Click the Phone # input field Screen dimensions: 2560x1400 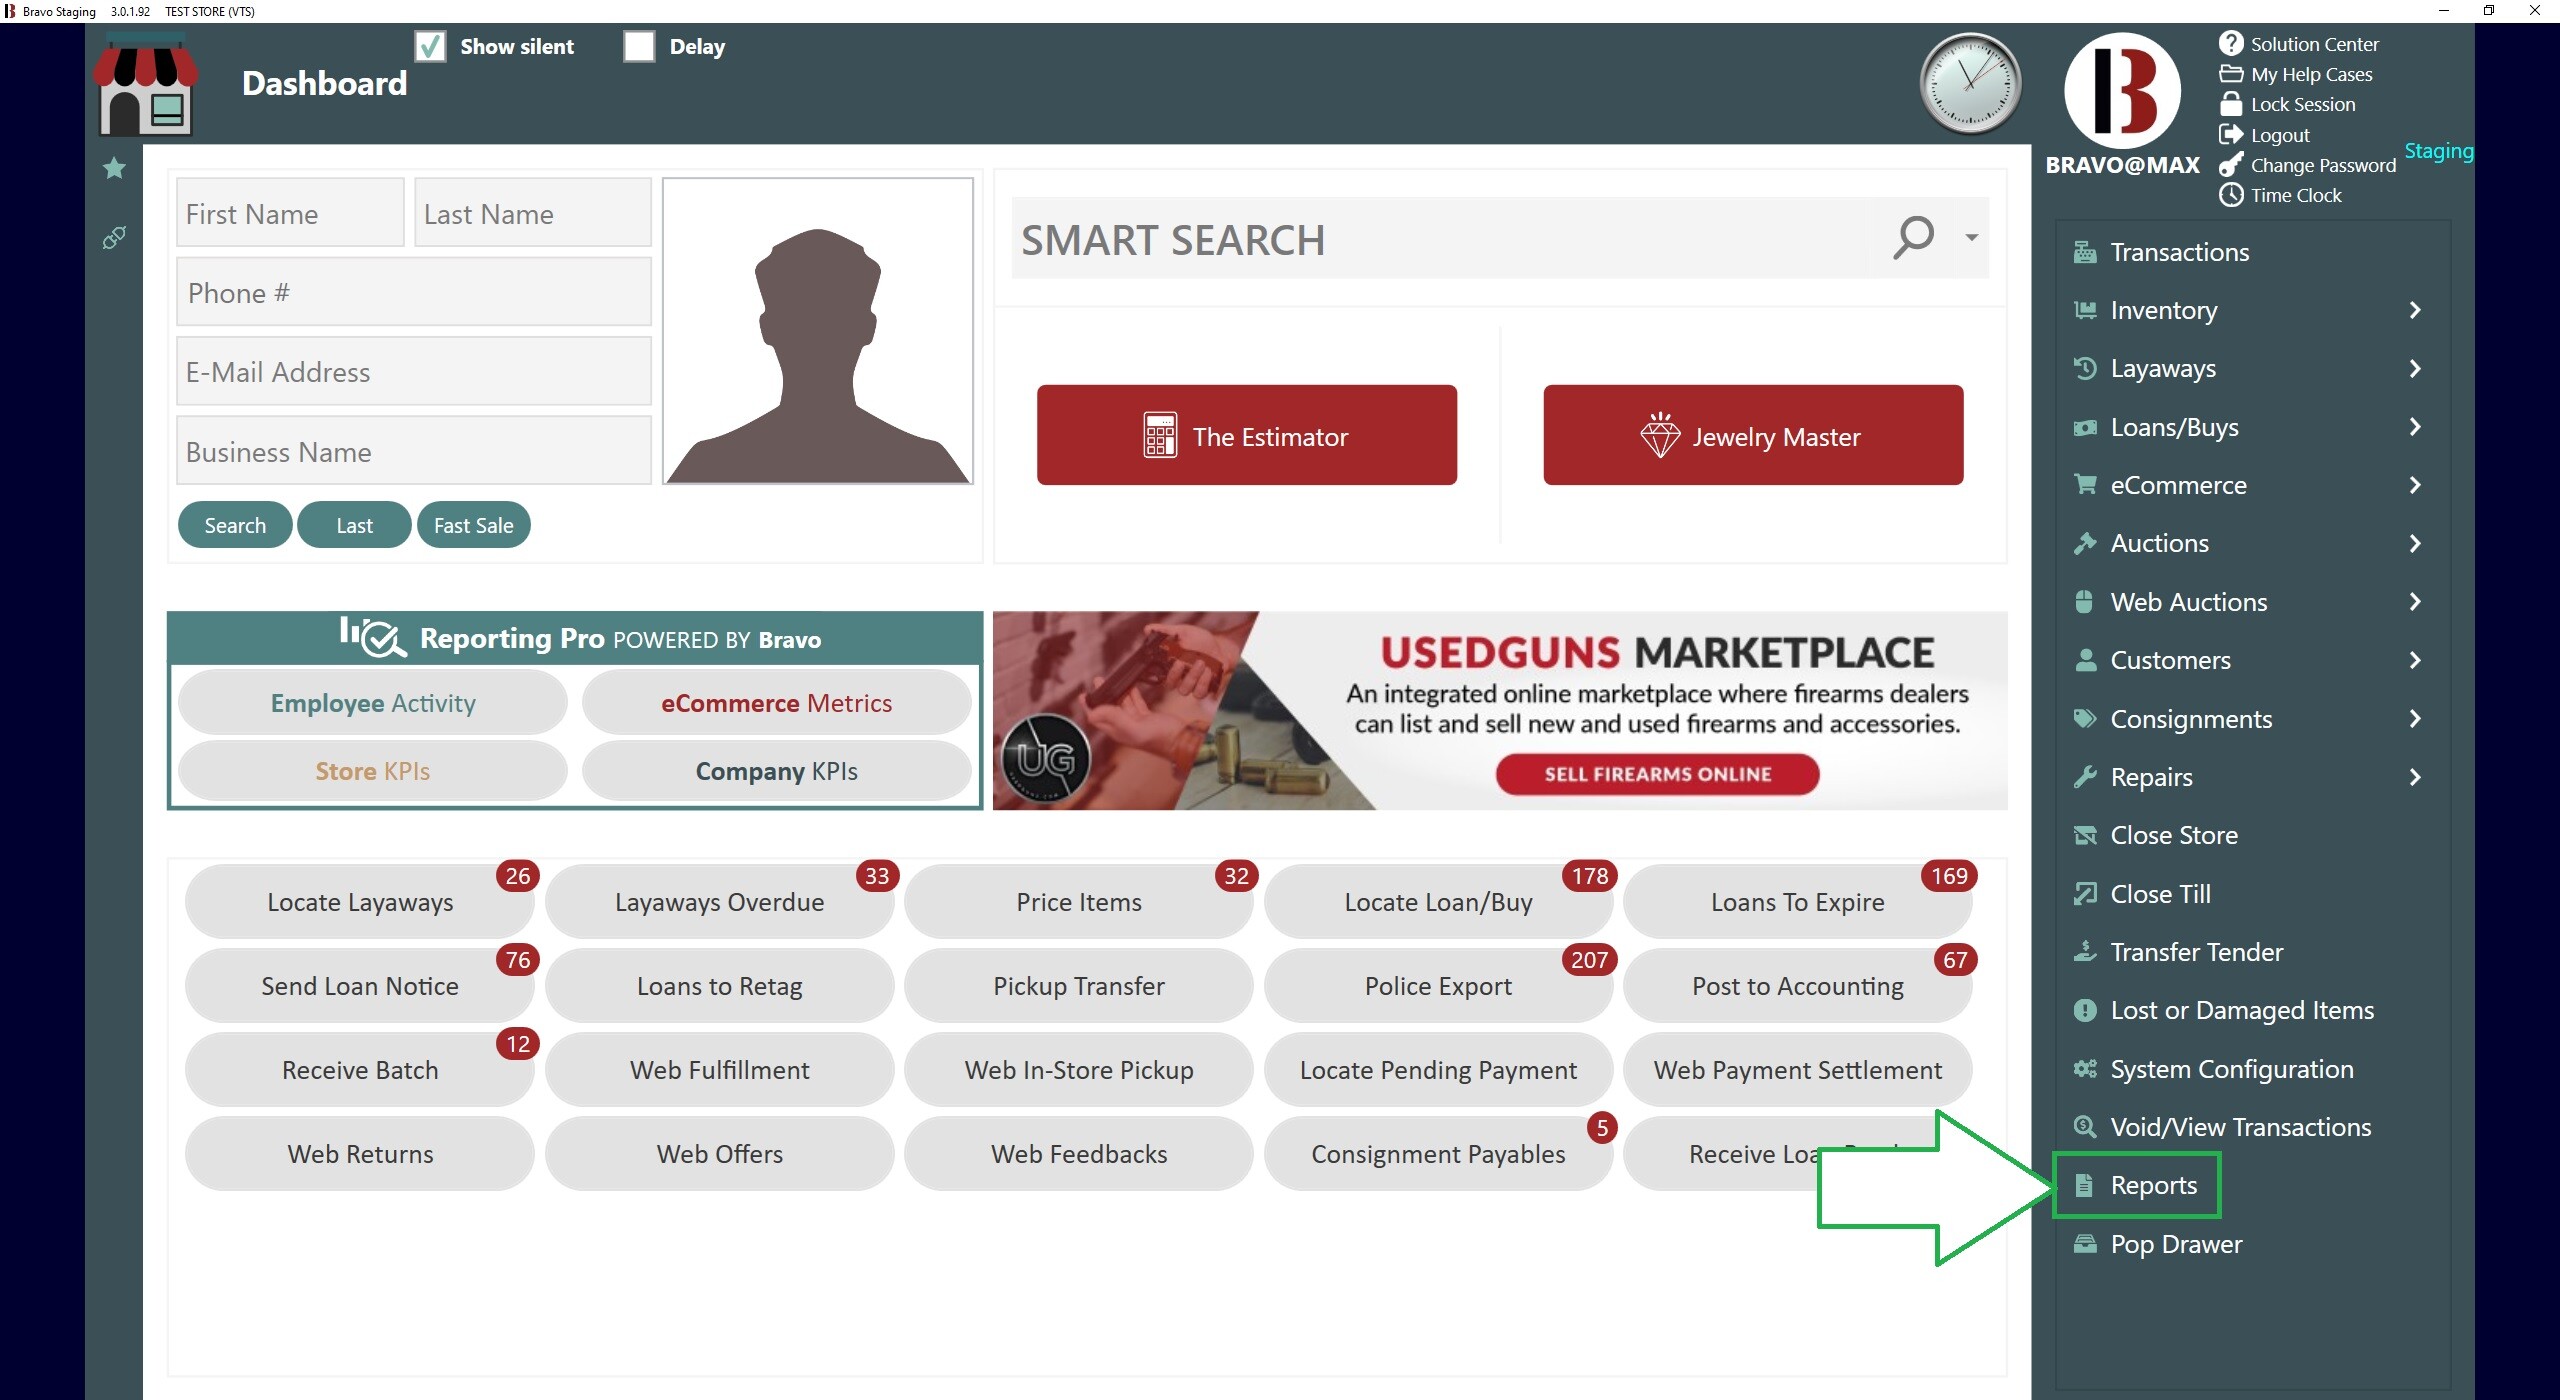[414, 292]
